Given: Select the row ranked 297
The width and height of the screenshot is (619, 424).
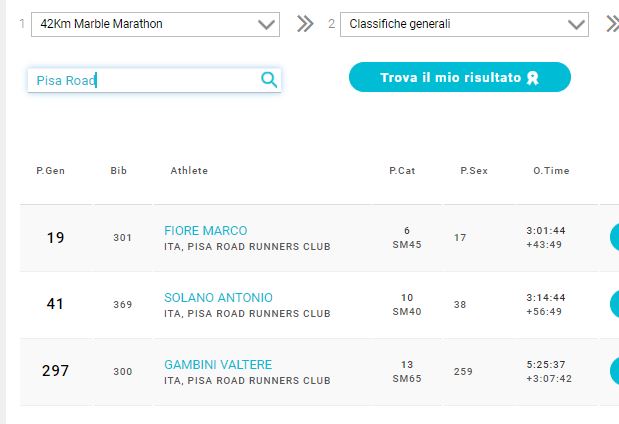Looking at the screenshot, I should (x=309, y=372).
